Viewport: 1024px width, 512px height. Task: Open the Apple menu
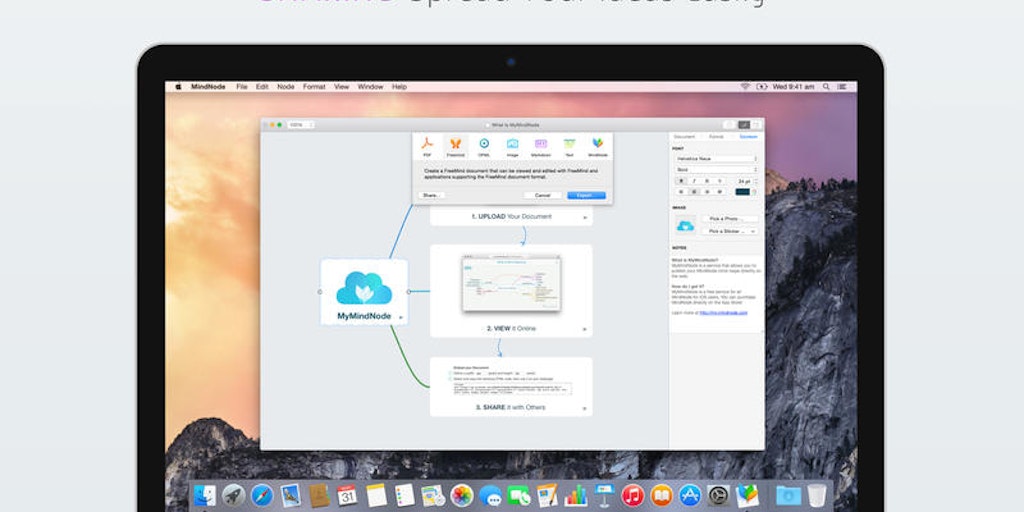point(178,86)
